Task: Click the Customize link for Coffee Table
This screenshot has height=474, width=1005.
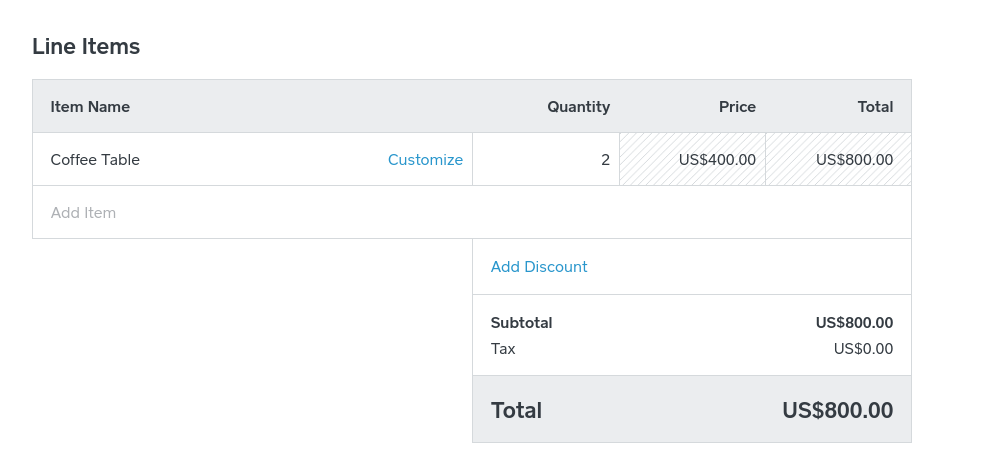Action: [425, 160]
